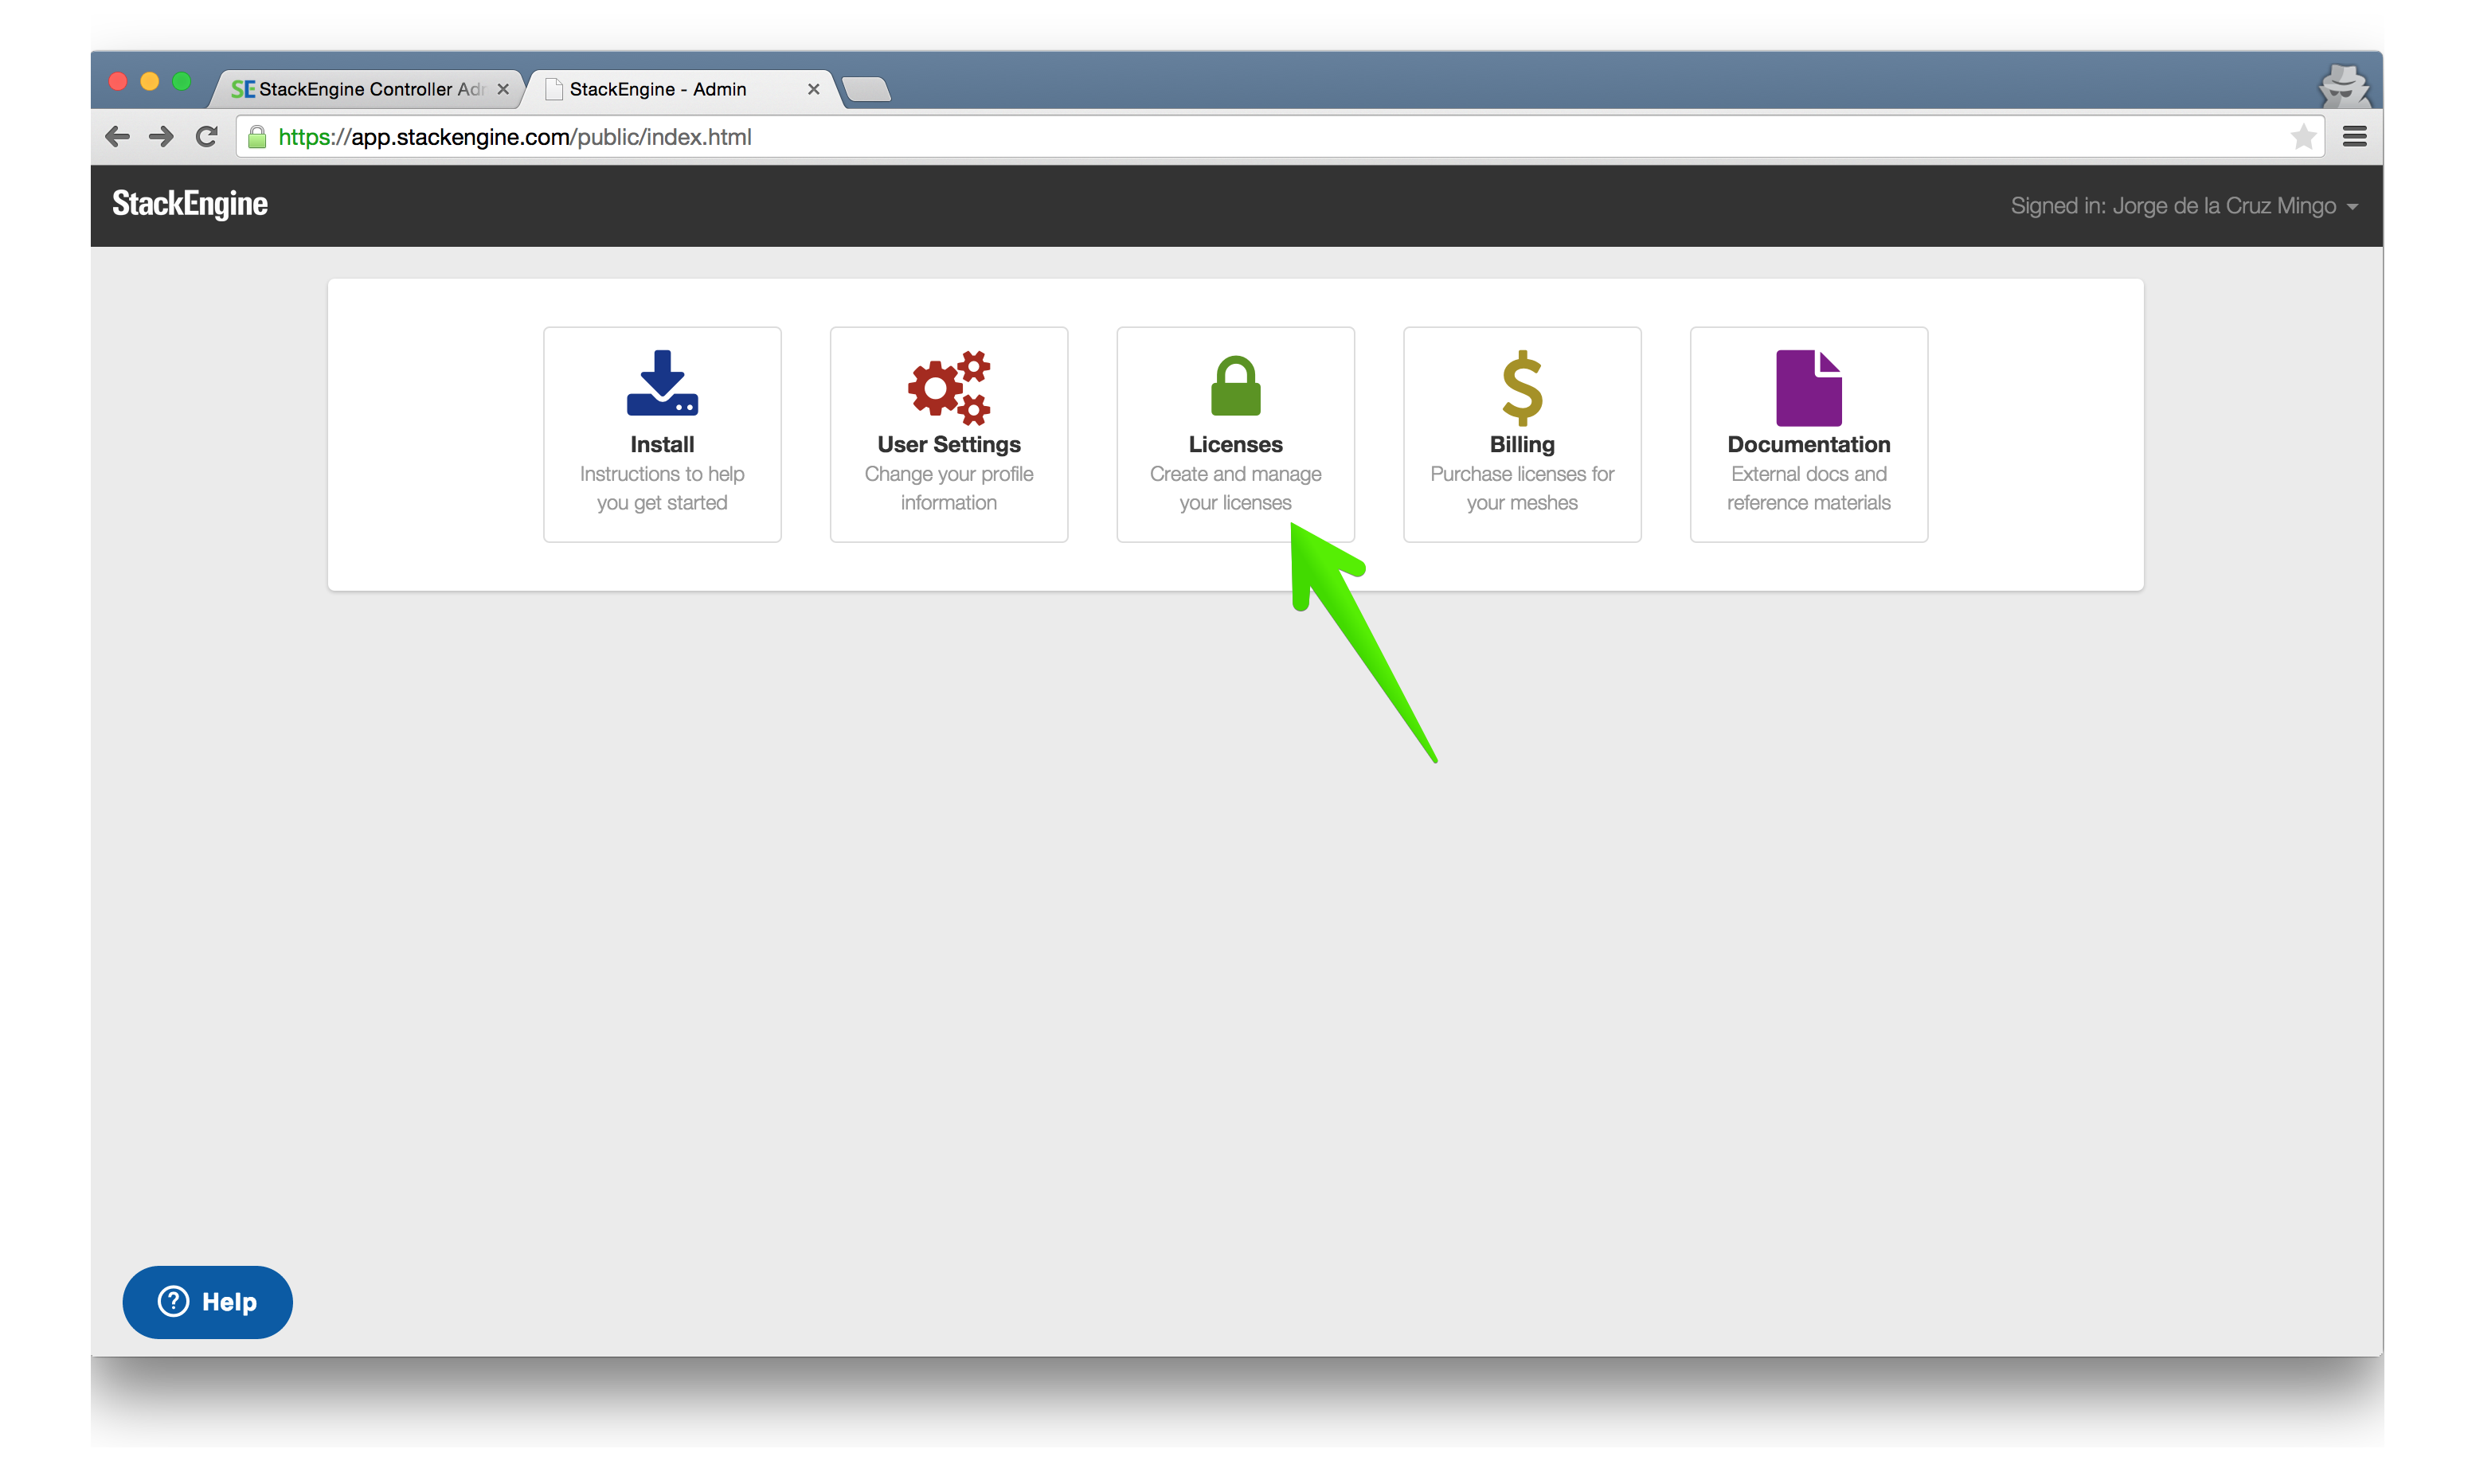Click 'Purchase licenses for your meshes' text

click(1522, 488)
